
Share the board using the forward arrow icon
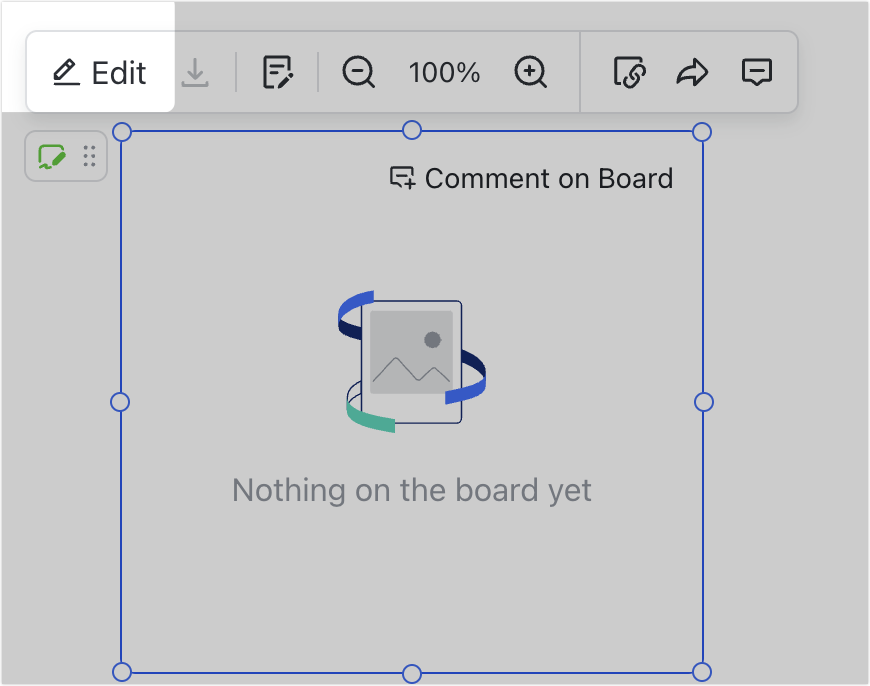click(691, 71)
